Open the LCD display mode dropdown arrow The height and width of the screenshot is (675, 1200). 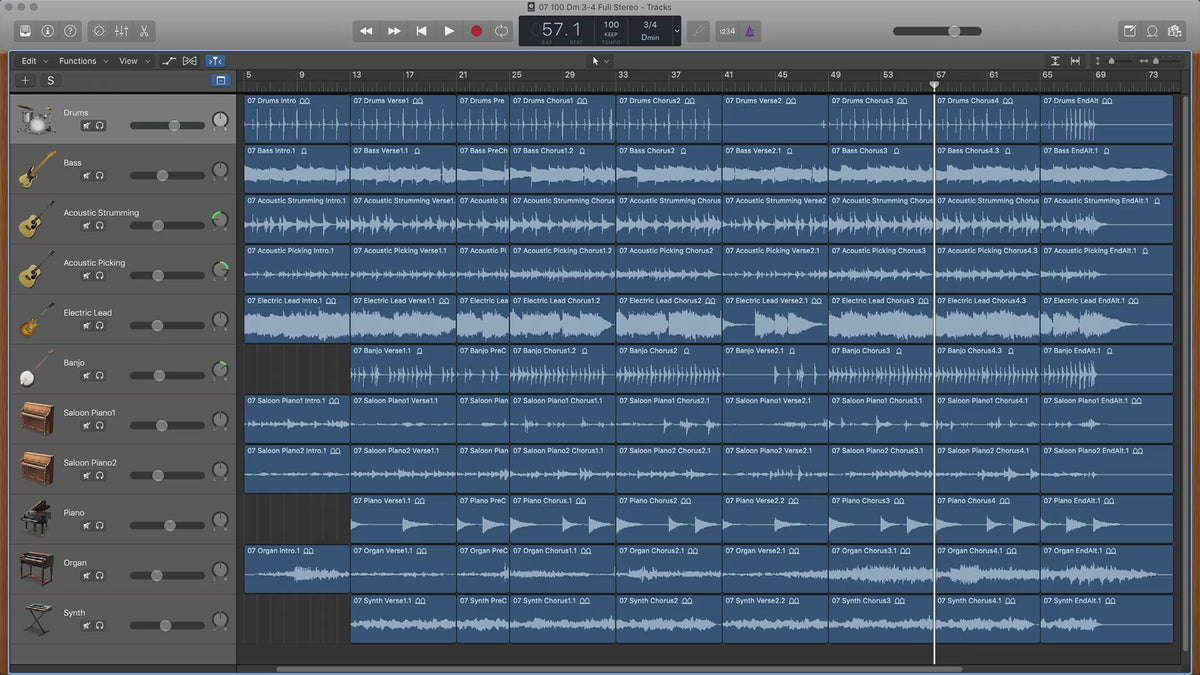(x=677, y=31)
